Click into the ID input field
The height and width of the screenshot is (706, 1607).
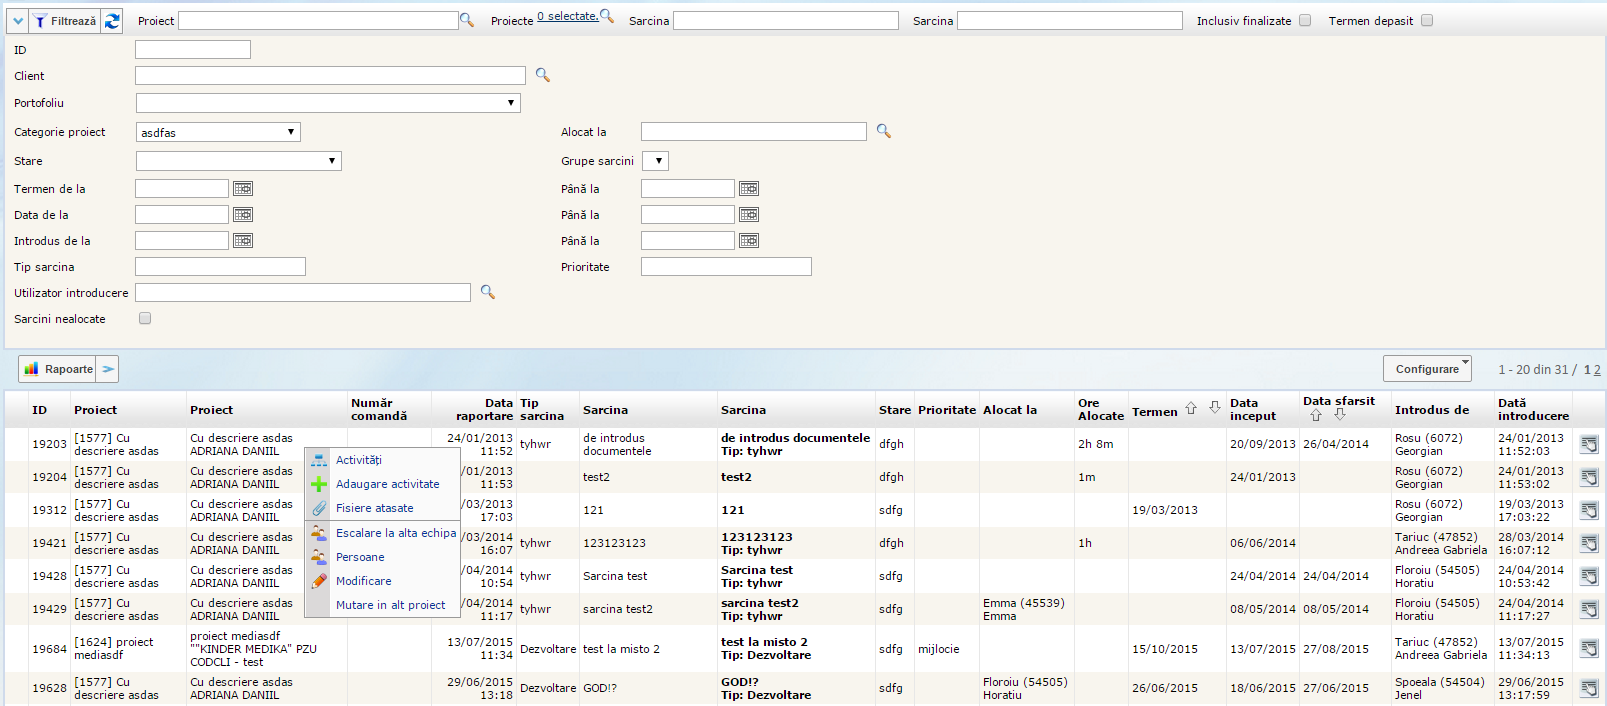pyautogui.click(x=193, y=50)
